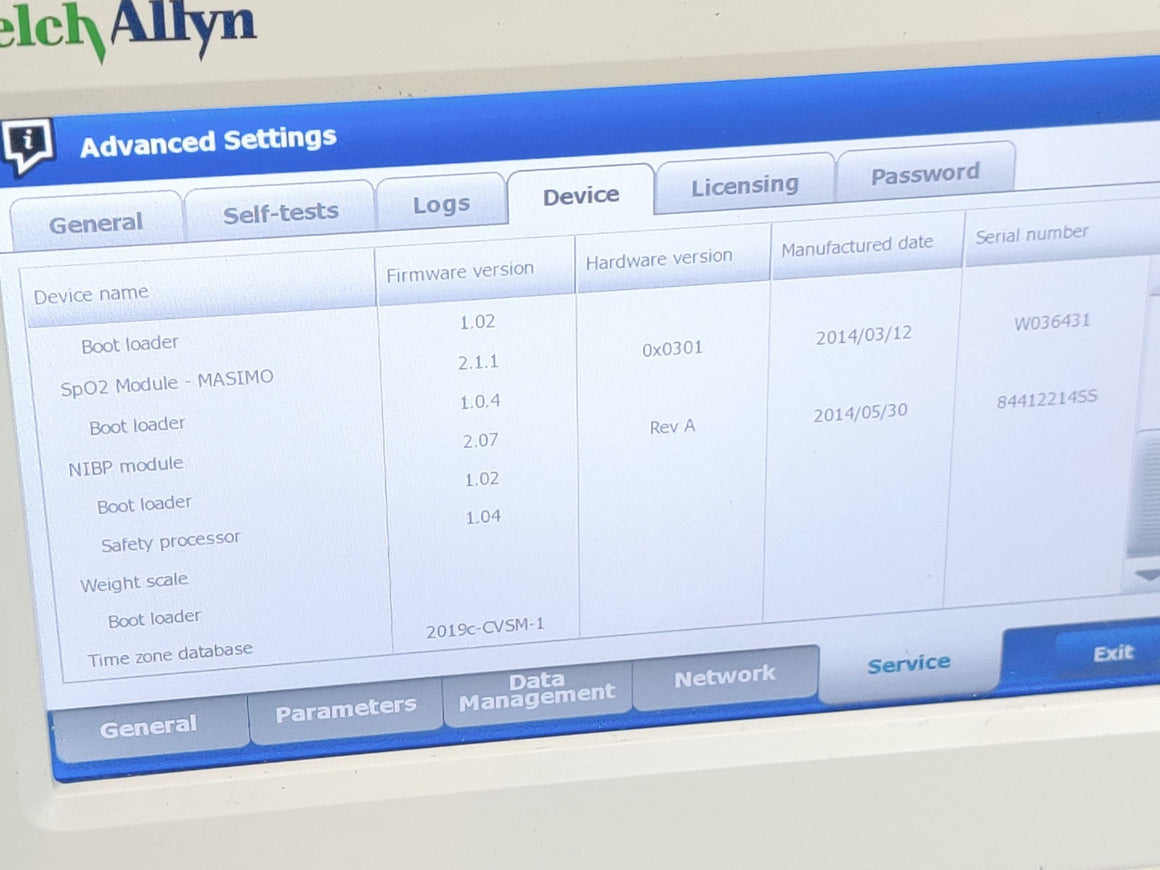Open the Logs tab
1160x870 pixels.
click(441, 205)
